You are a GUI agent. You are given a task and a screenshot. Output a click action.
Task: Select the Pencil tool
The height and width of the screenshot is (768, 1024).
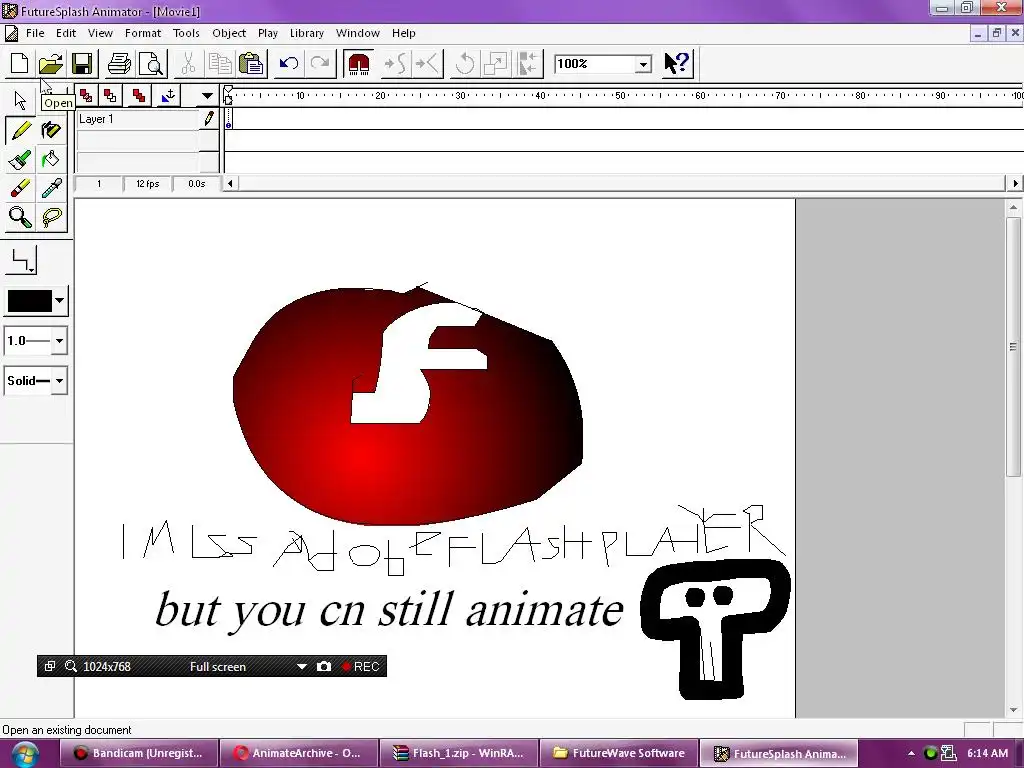tap(20, 131)
